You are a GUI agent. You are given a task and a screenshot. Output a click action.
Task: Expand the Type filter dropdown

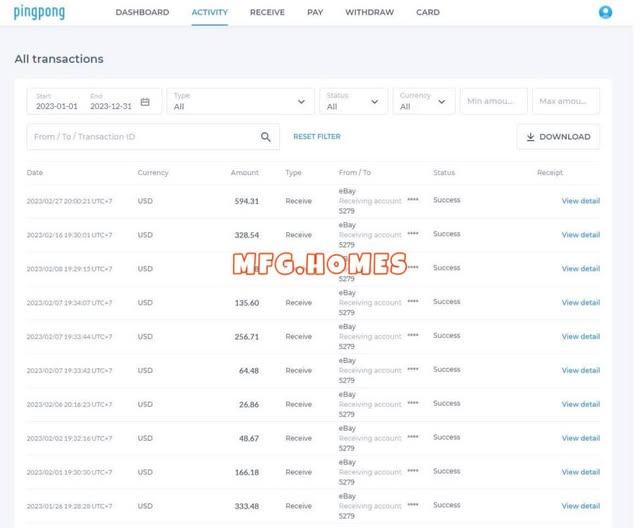pyautogui.click(x=241, y=101)
